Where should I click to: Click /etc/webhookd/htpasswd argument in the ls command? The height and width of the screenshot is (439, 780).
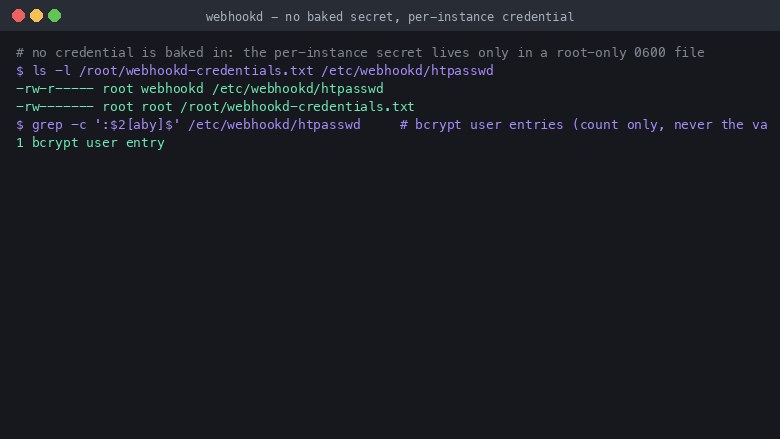point(407,71)
